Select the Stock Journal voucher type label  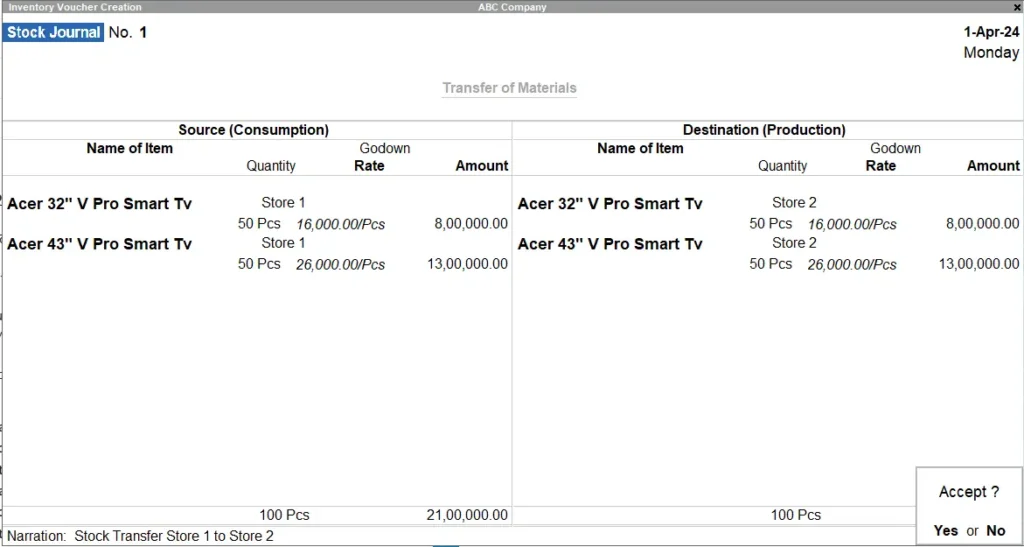54,32
